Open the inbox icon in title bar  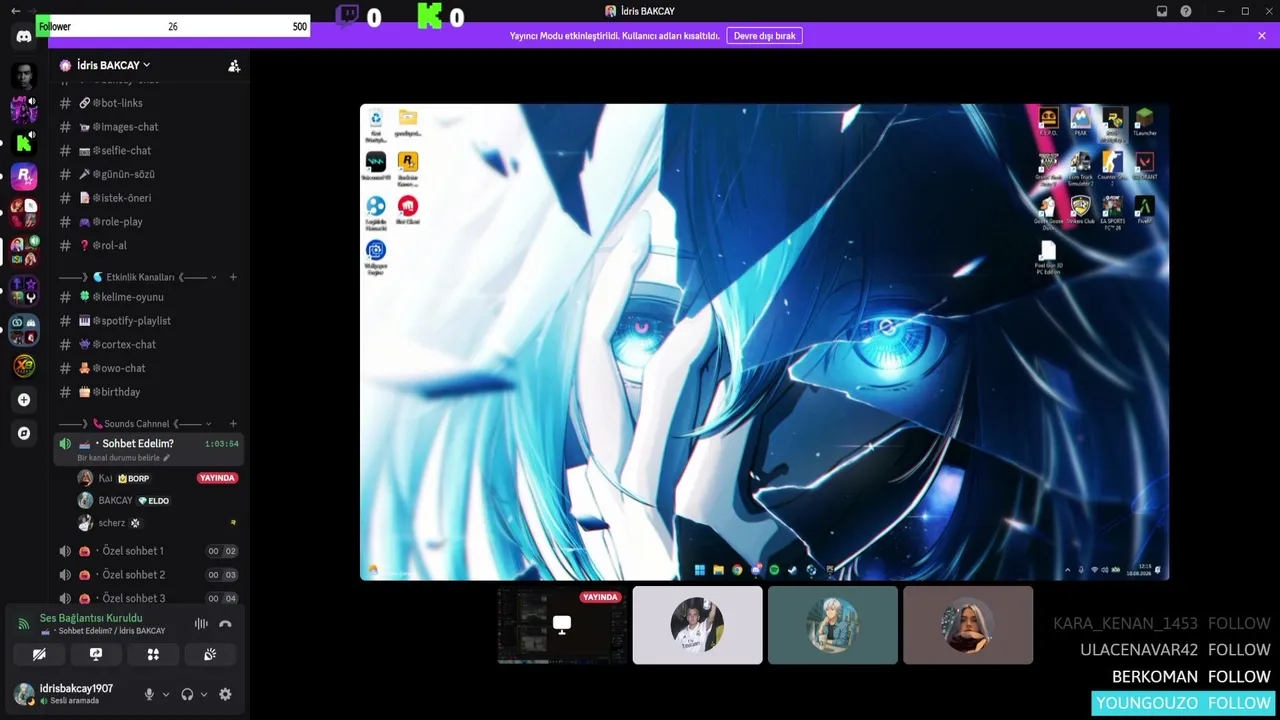[x=1162, y=11]
